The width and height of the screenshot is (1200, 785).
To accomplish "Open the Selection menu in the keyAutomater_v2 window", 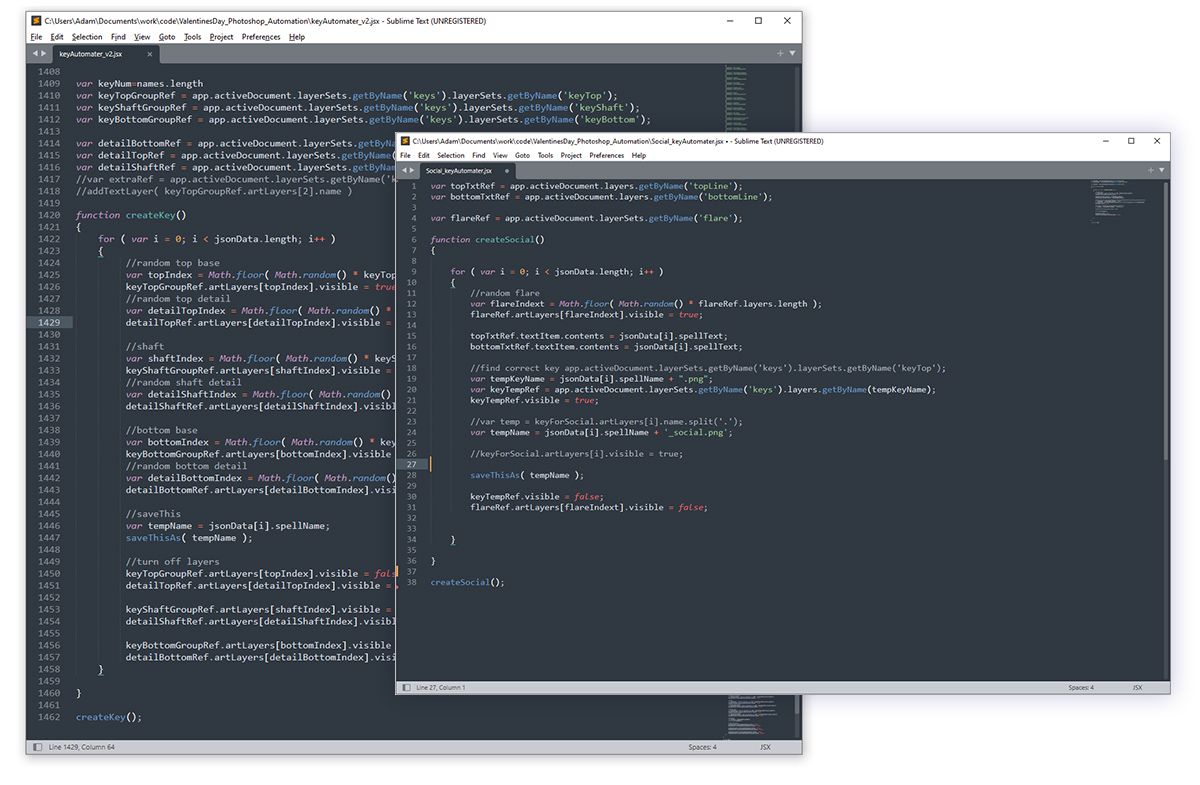I will click(x=87, y=37).
